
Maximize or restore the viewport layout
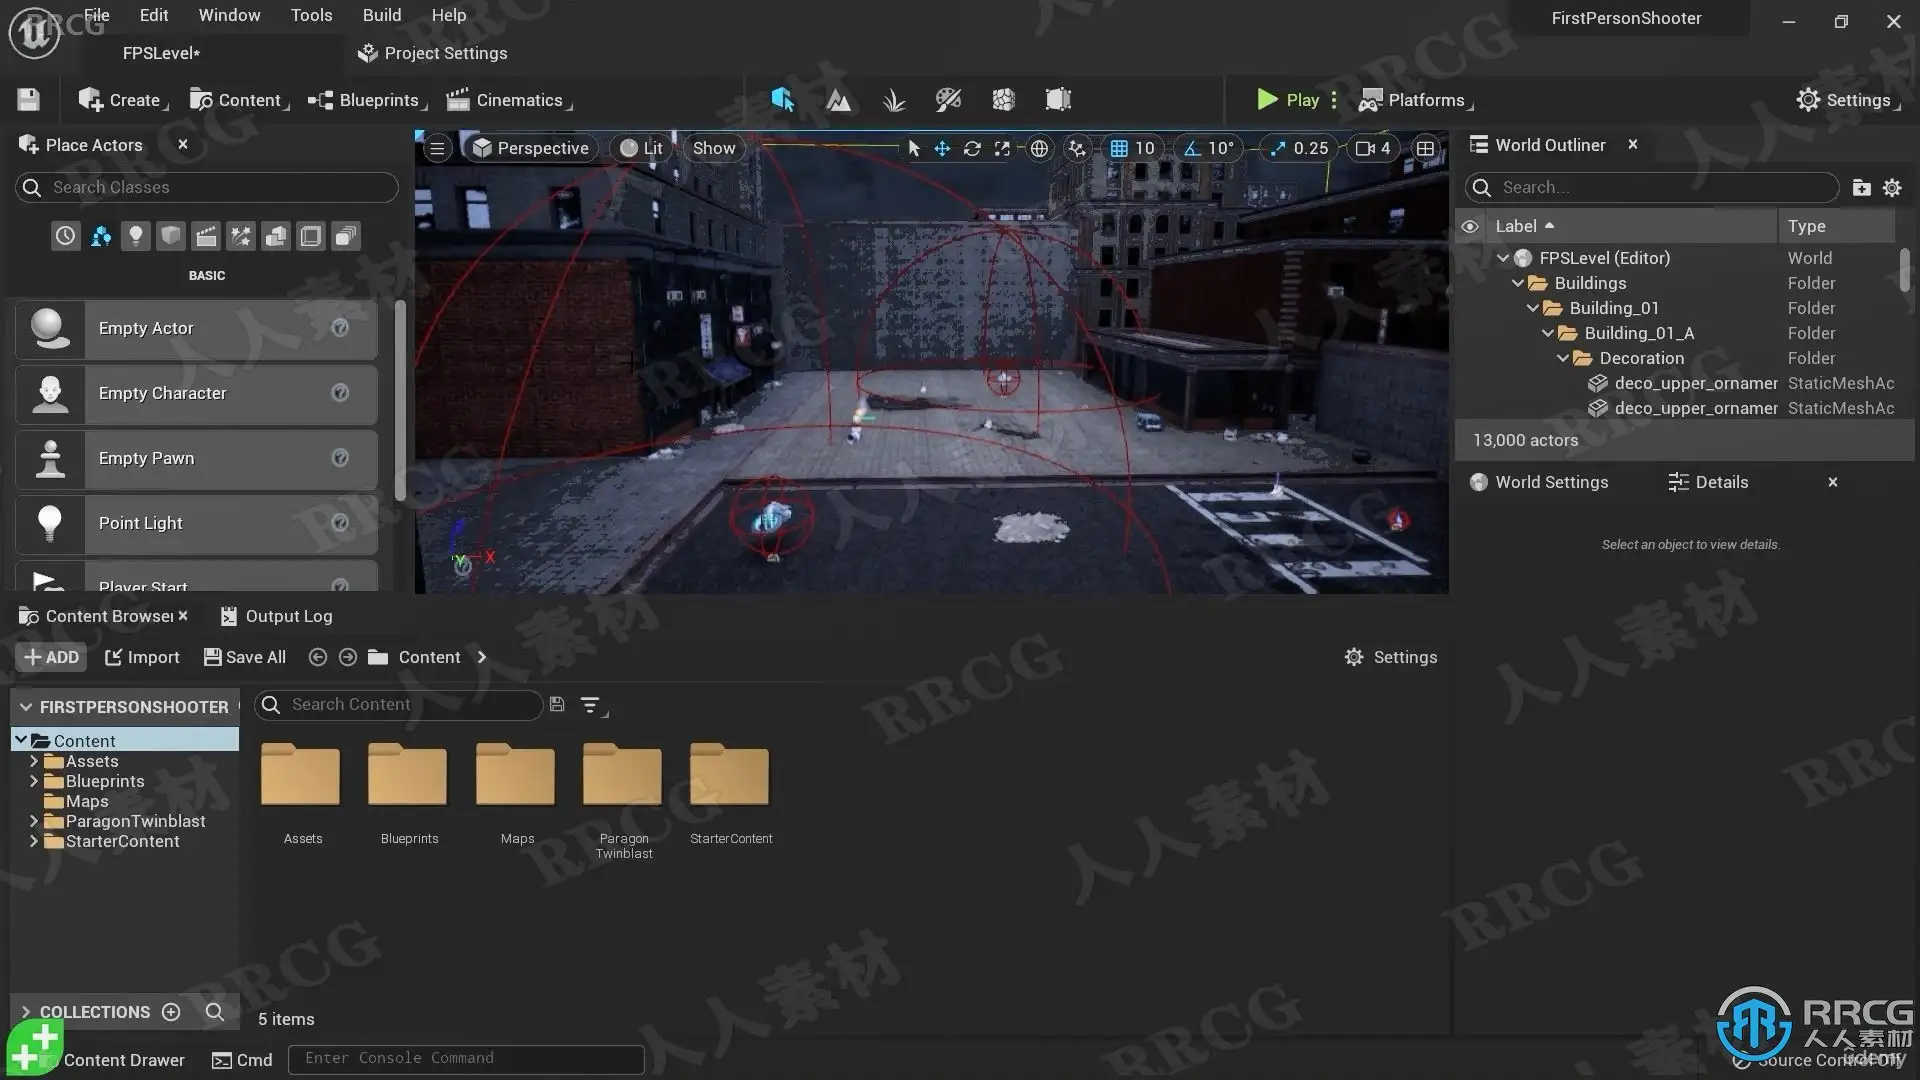pyautogui.click(x=1425, y=148)
